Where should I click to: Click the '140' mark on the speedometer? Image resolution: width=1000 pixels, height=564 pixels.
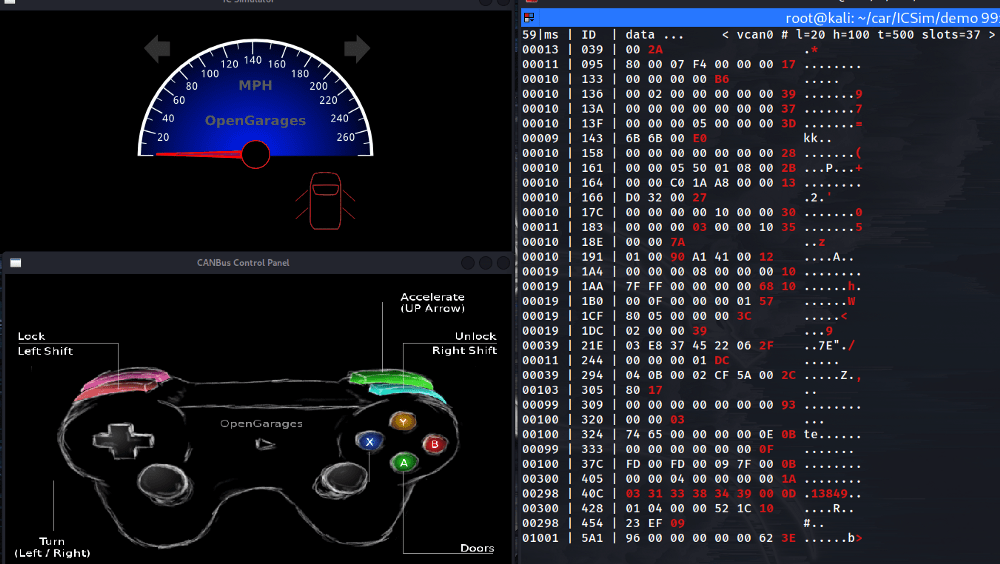[253, 60]
